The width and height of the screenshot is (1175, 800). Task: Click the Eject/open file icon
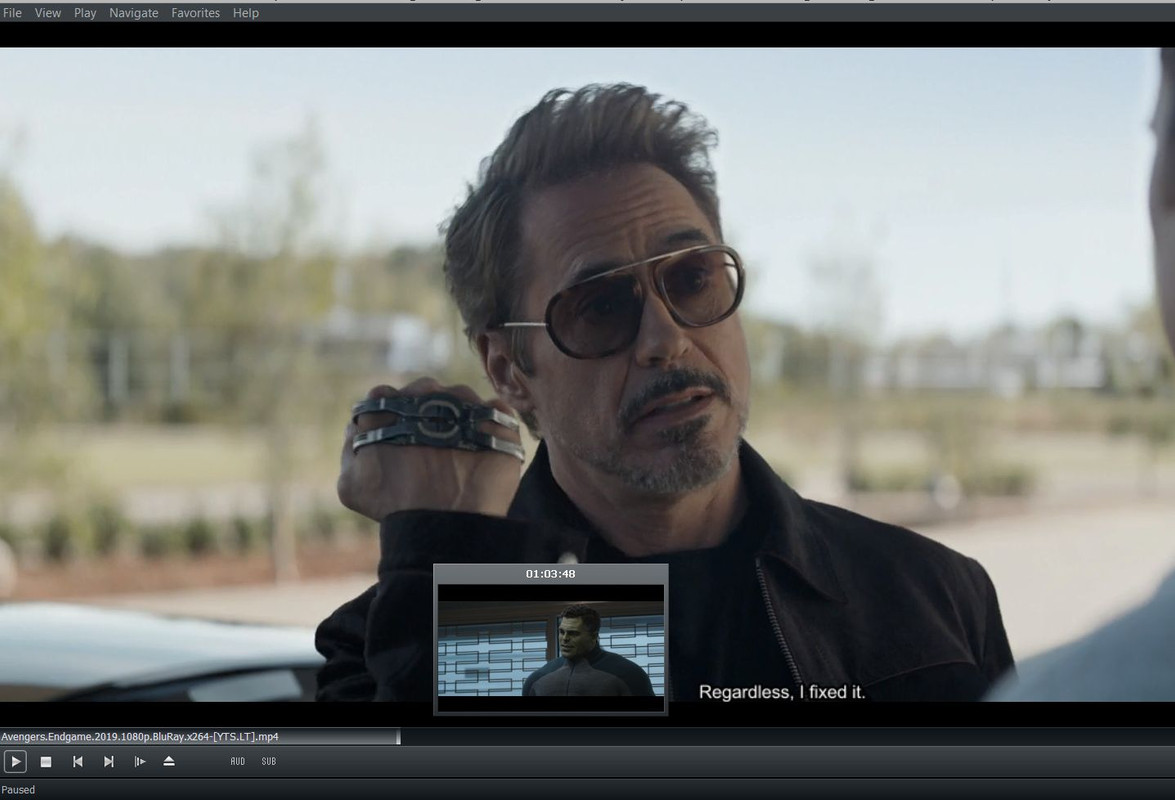click(169, 761)
